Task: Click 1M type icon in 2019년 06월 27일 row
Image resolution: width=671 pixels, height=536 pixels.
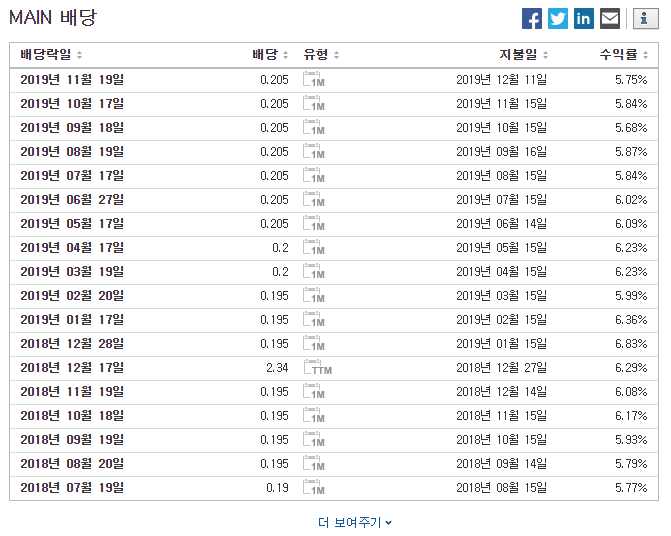Action: [x=314, y=199]
